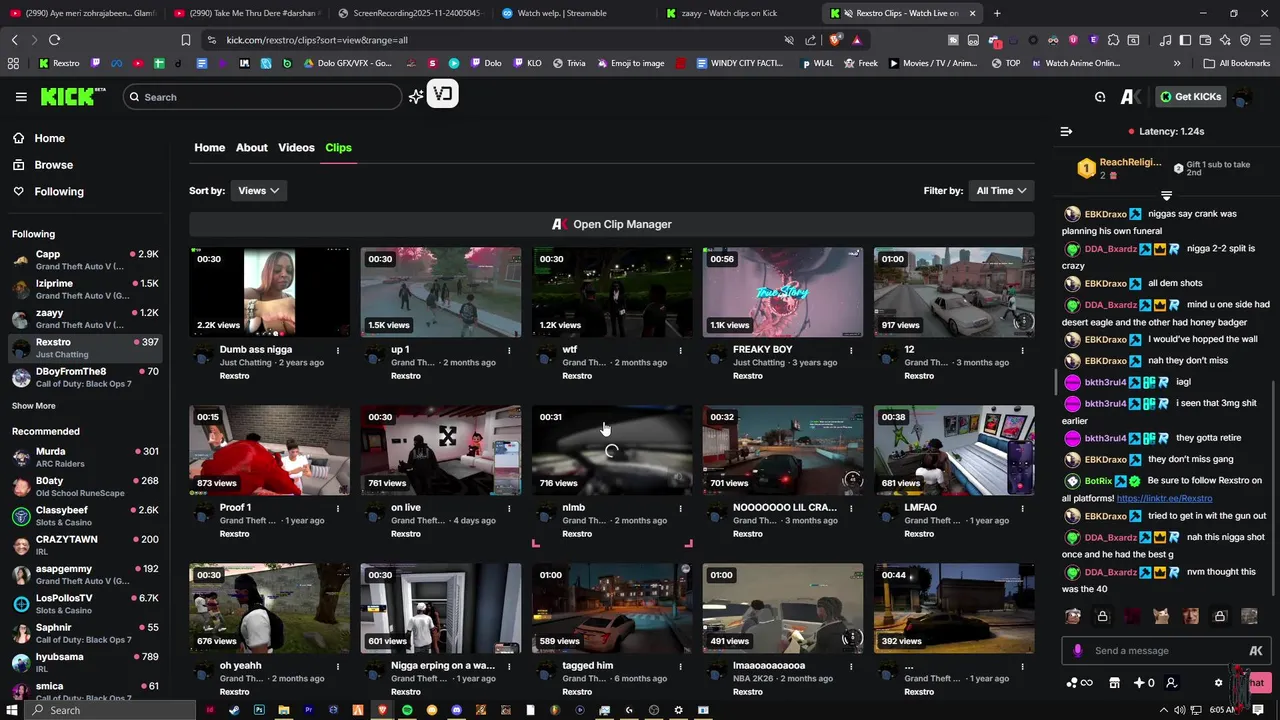1280x720 pixels.
Task: Open options menu for 'on live' clip
Action: pos(509,508)
